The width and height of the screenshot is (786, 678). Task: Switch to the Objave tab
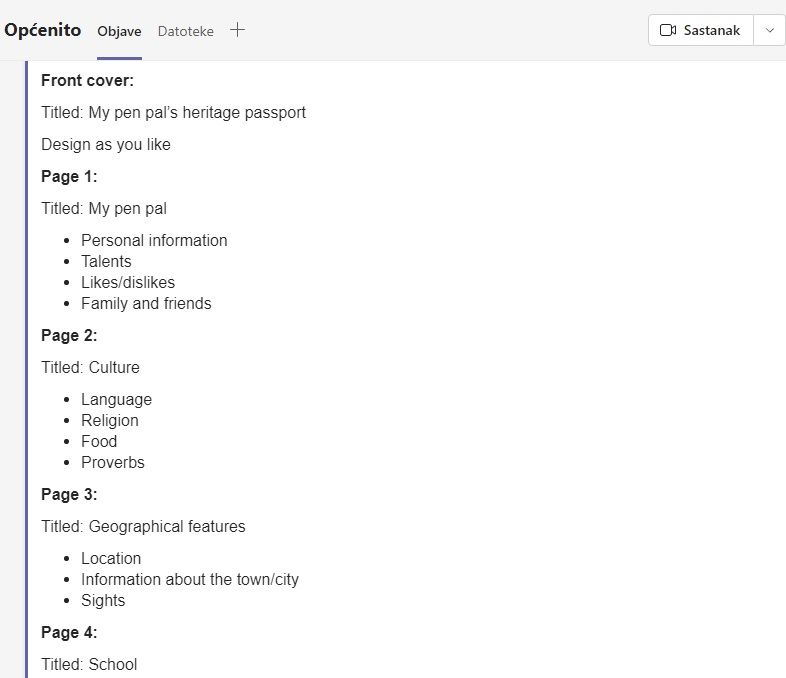[119, 31]
